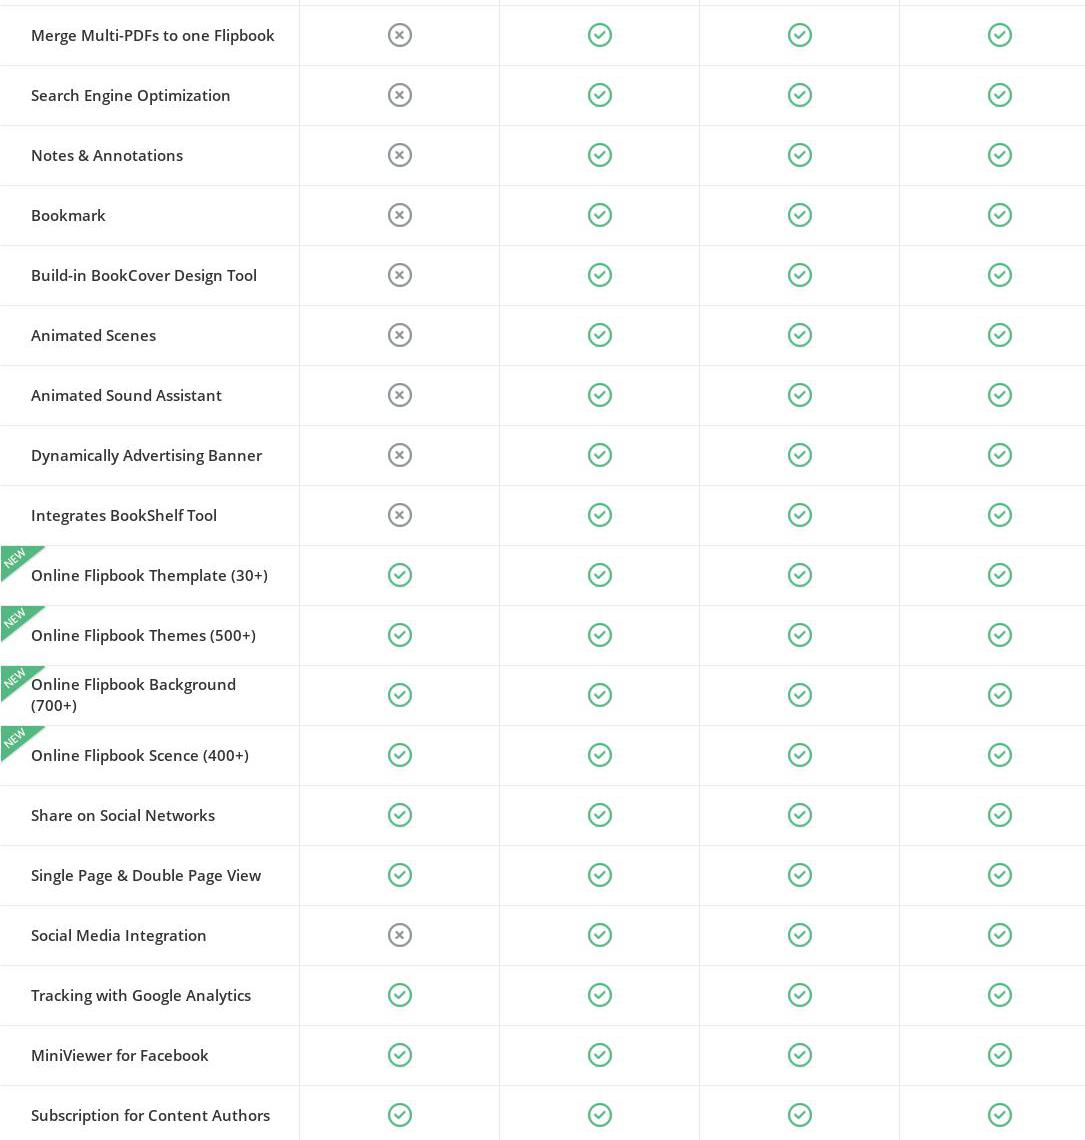Viewport: 1085px width, 1140px height.
Task: Click the gray X in the Notes & Annotations row
Action: 400,155
